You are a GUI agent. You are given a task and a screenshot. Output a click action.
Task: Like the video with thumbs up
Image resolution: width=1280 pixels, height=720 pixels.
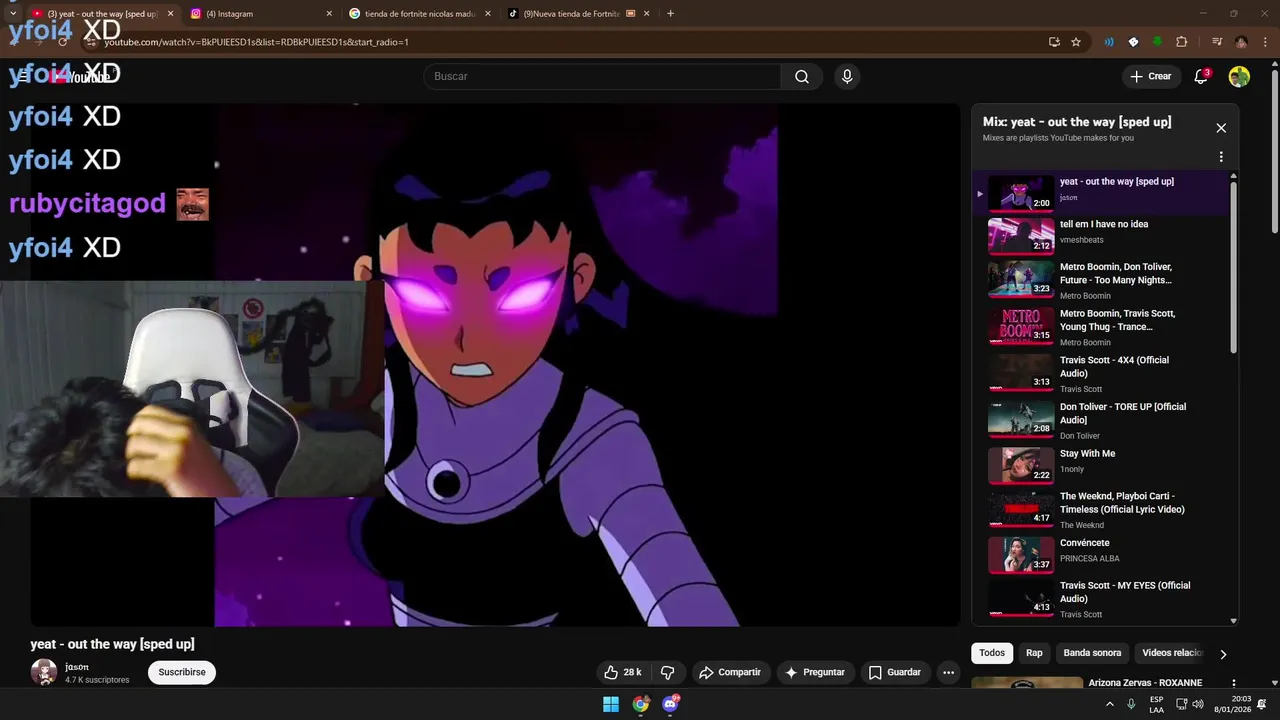[622, 672]
